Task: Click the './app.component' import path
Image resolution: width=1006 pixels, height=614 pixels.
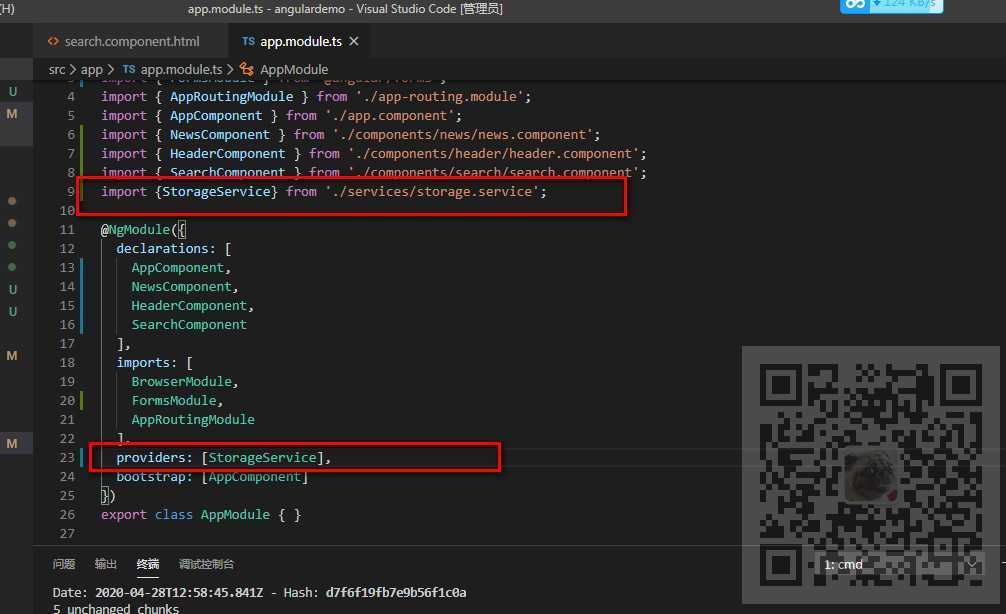Action: [x=389, y=115]
